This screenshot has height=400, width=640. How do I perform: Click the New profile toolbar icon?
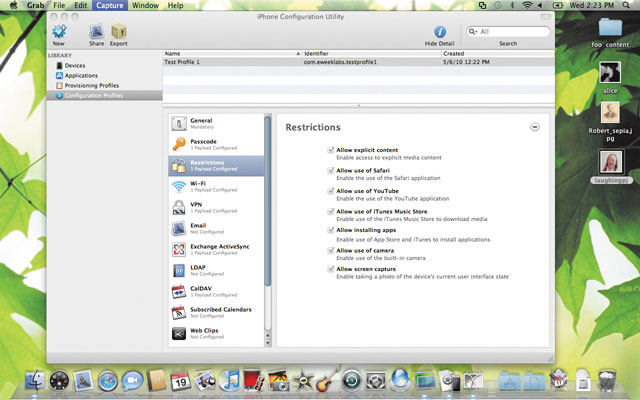(x=59, y=31)
